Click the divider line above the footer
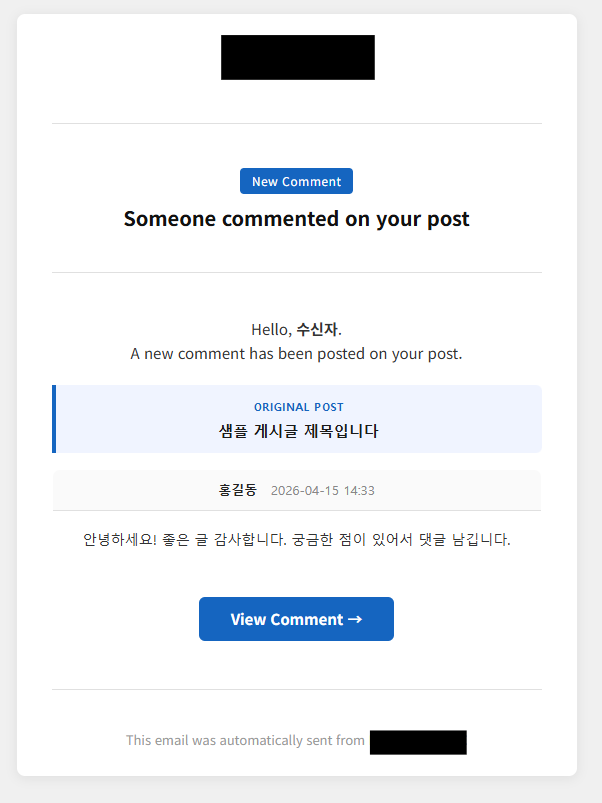This screenshot has width=602, height=803. tap(296, 689)
